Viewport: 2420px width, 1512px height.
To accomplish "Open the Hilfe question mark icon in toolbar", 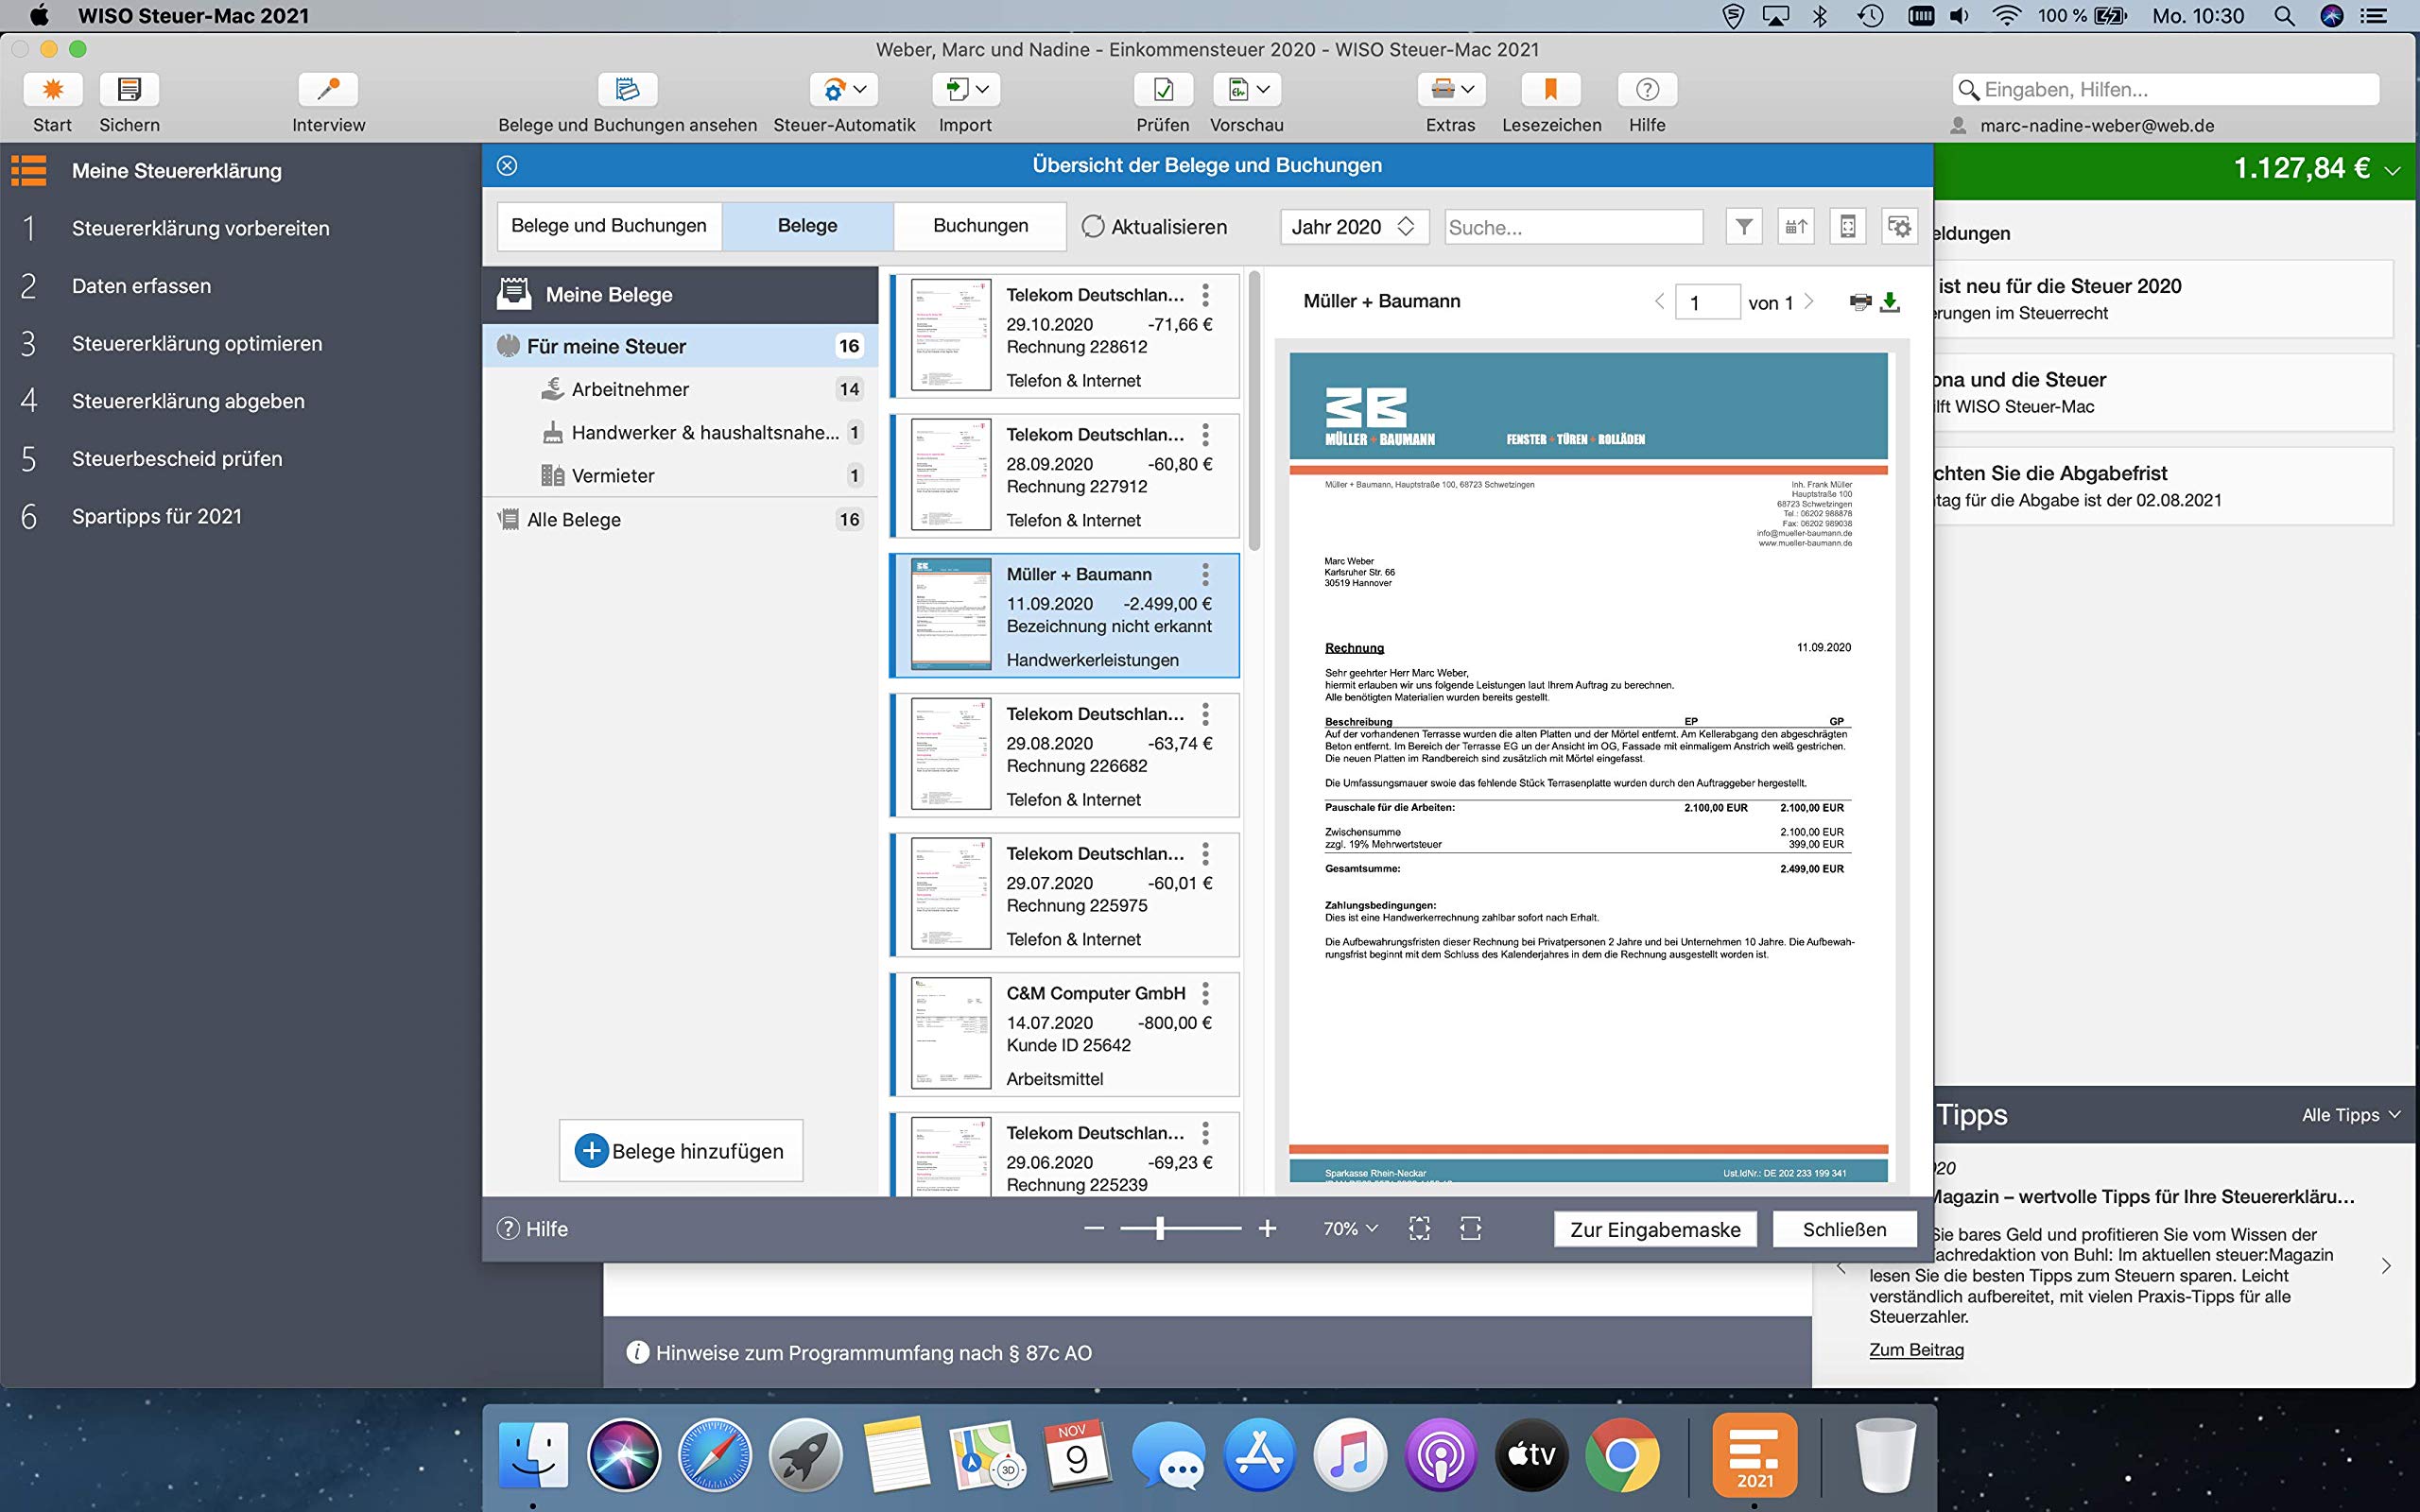I will pyautogui.click(x=1647, y=89).
